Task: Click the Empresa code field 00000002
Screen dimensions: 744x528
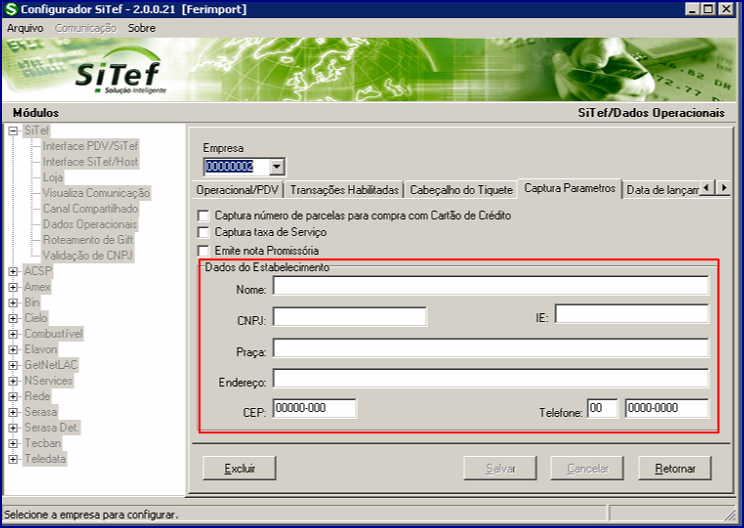Action: click(236, 167)
